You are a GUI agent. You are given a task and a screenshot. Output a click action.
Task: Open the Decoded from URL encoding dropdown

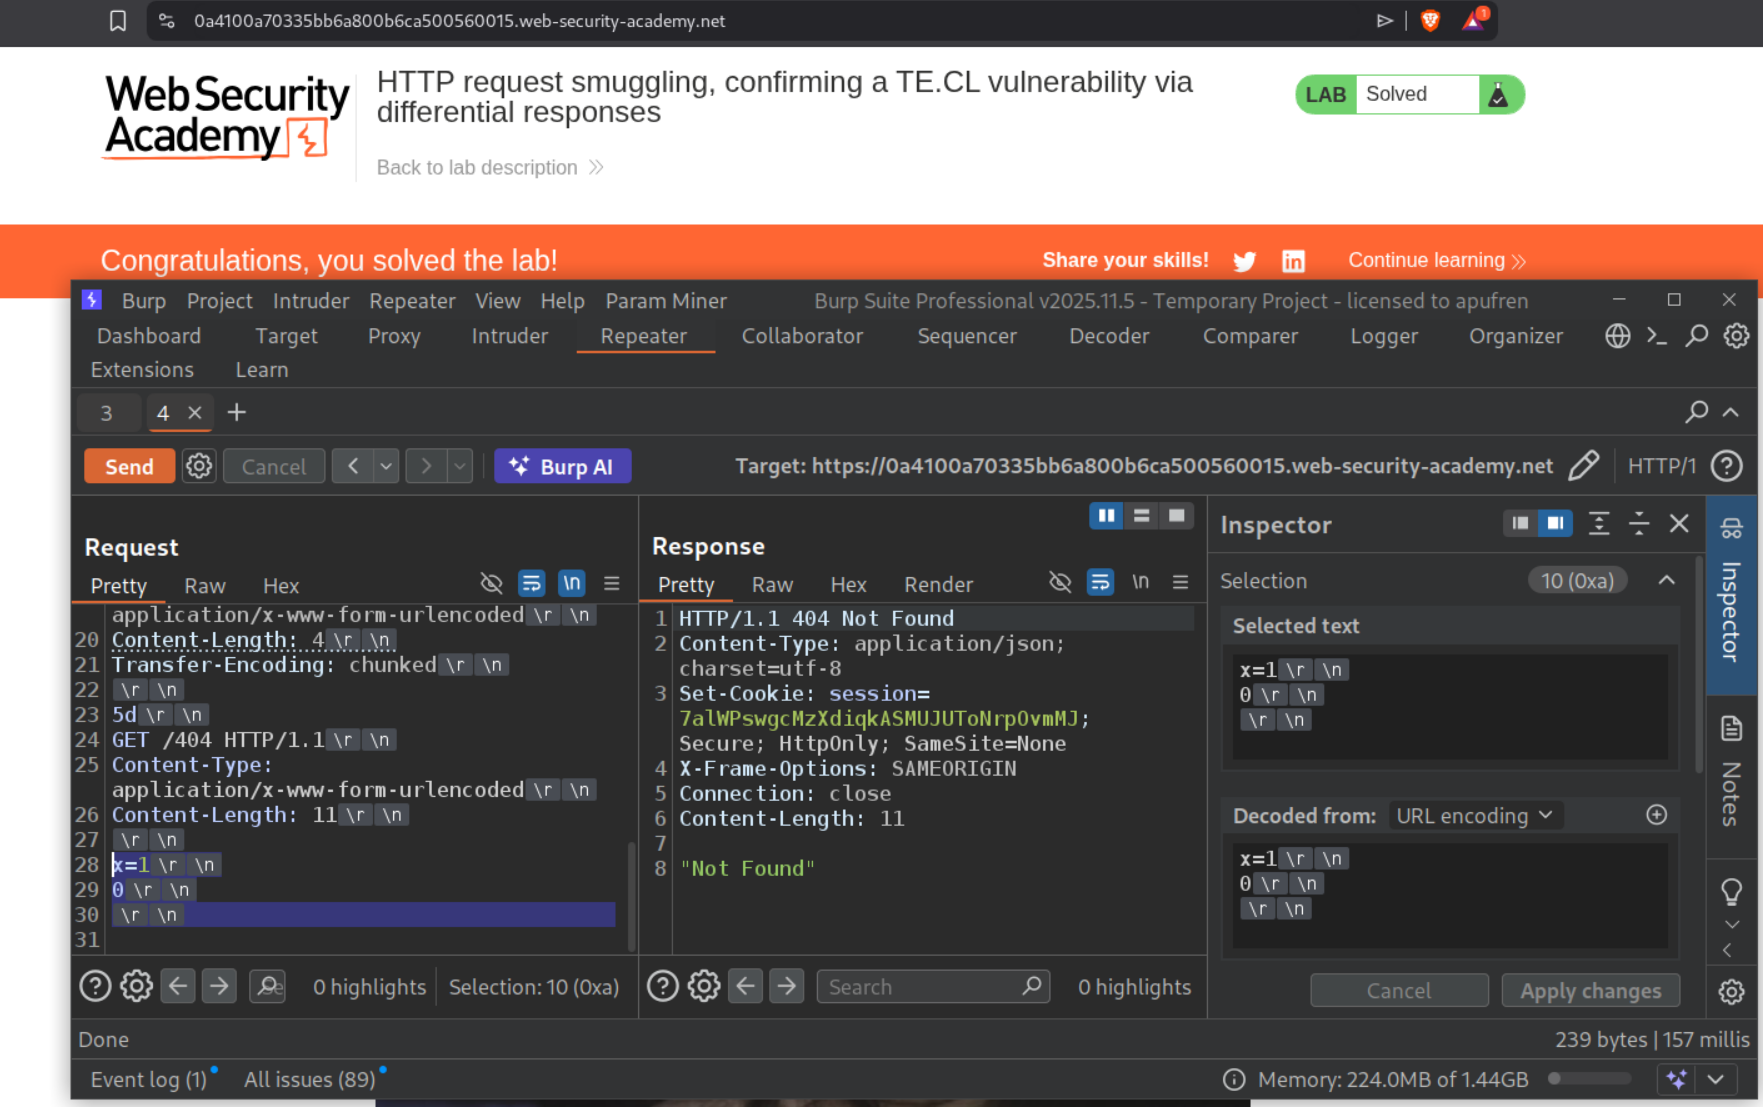point(1474,816)
